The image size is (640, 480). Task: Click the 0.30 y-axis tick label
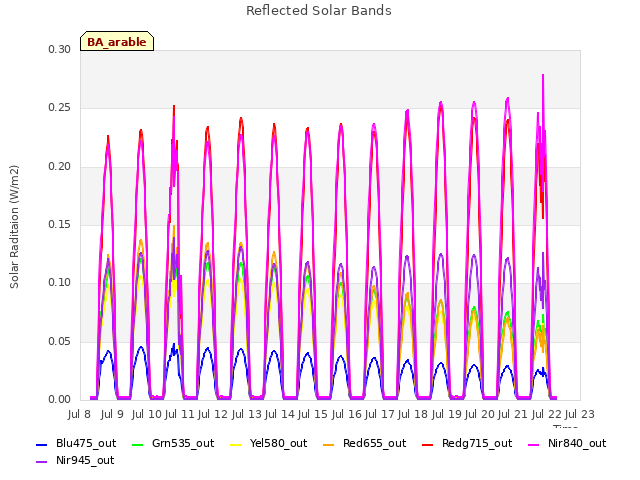click(60, 49)
